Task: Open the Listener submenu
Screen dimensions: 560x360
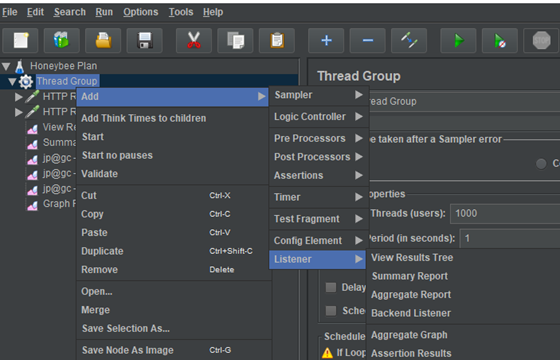Action: point(318,259)
